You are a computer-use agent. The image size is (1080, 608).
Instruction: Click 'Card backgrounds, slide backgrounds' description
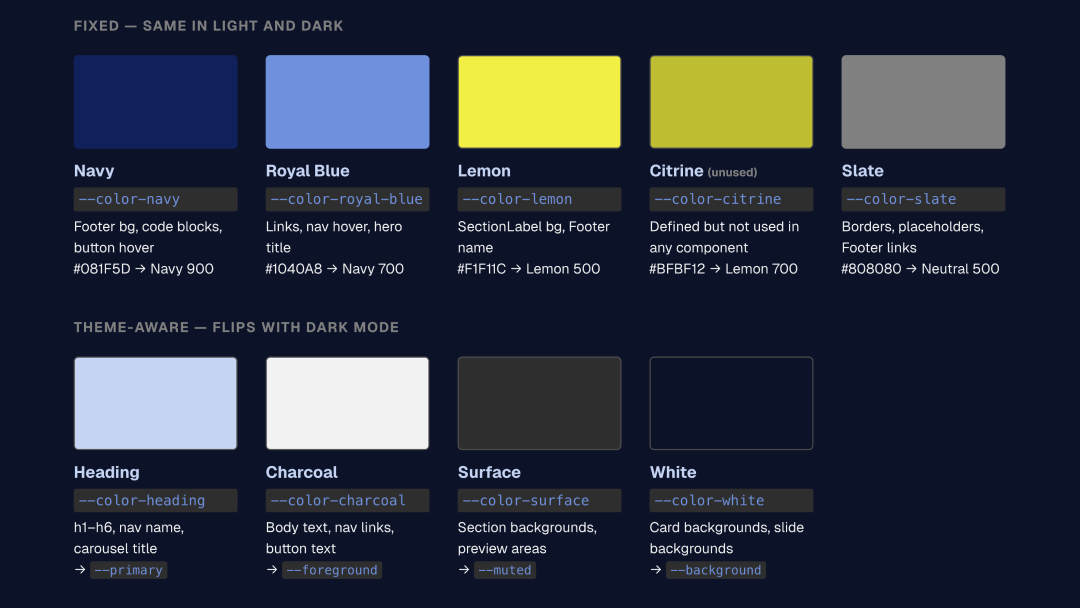pos(727,538)
